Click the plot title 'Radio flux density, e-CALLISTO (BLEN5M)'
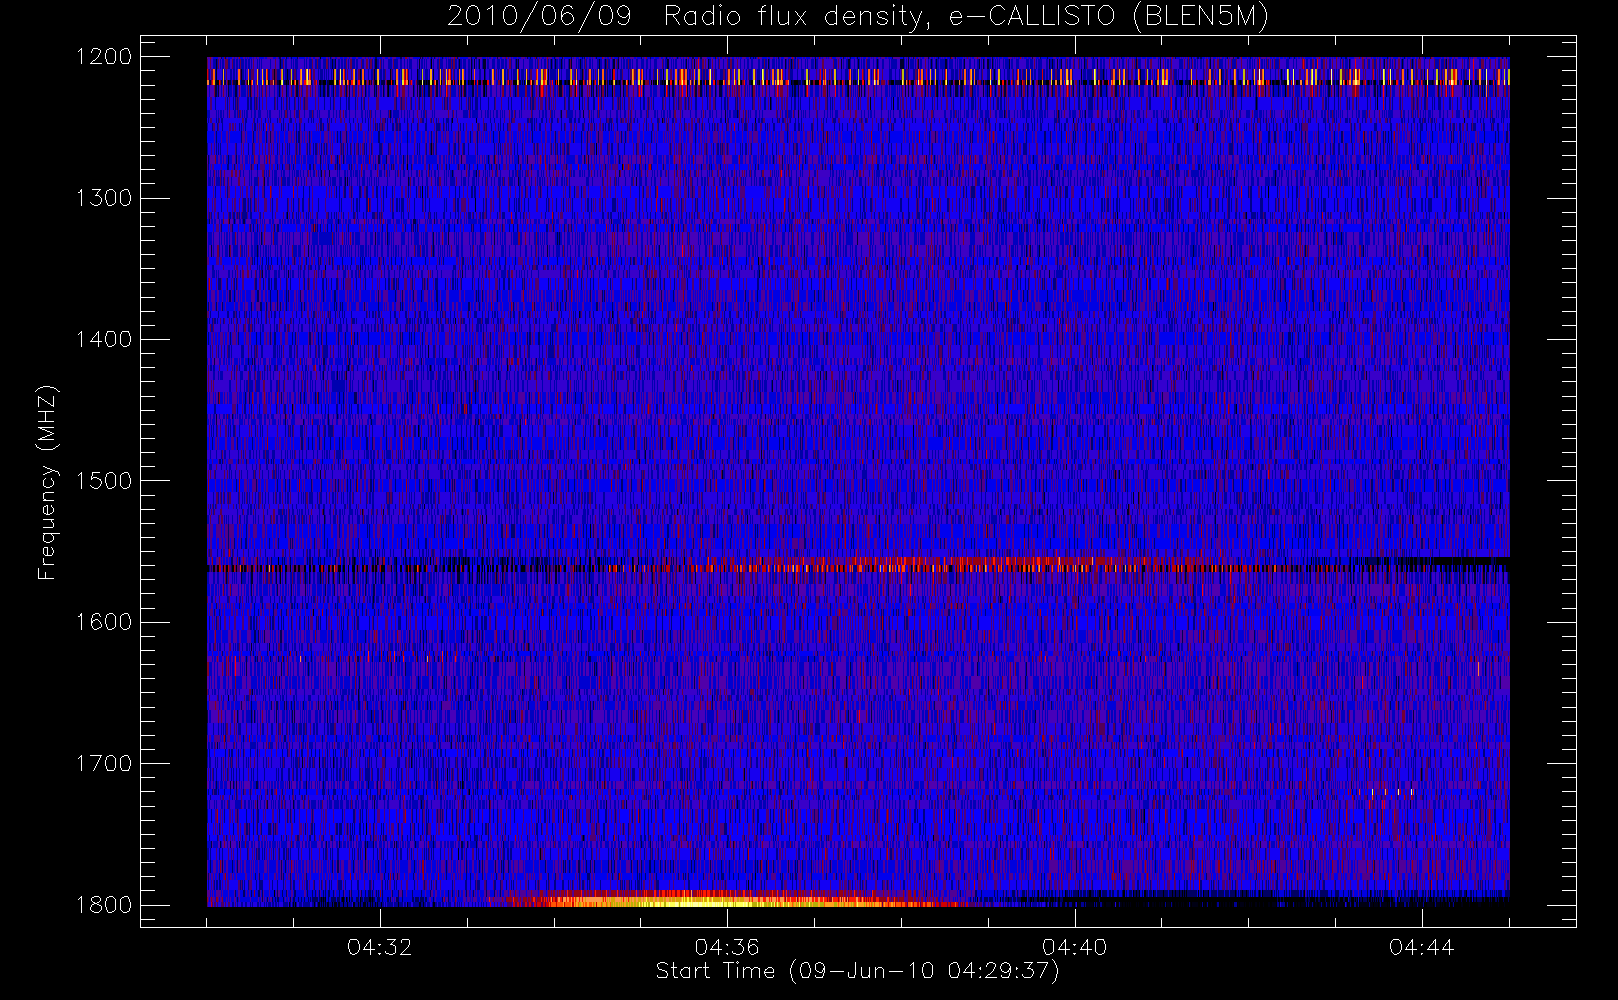The width and height of the screenshot is (1618, 1000). (x=967, y=17)
